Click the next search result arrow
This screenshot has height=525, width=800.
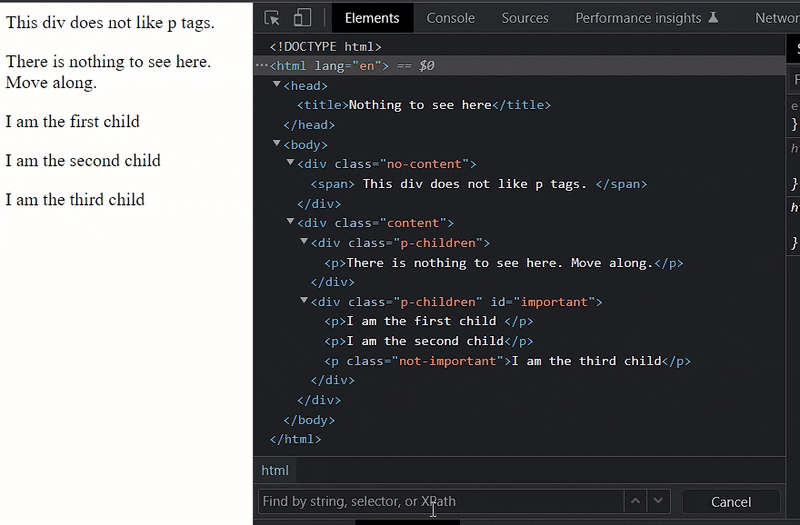click(658, 501)
